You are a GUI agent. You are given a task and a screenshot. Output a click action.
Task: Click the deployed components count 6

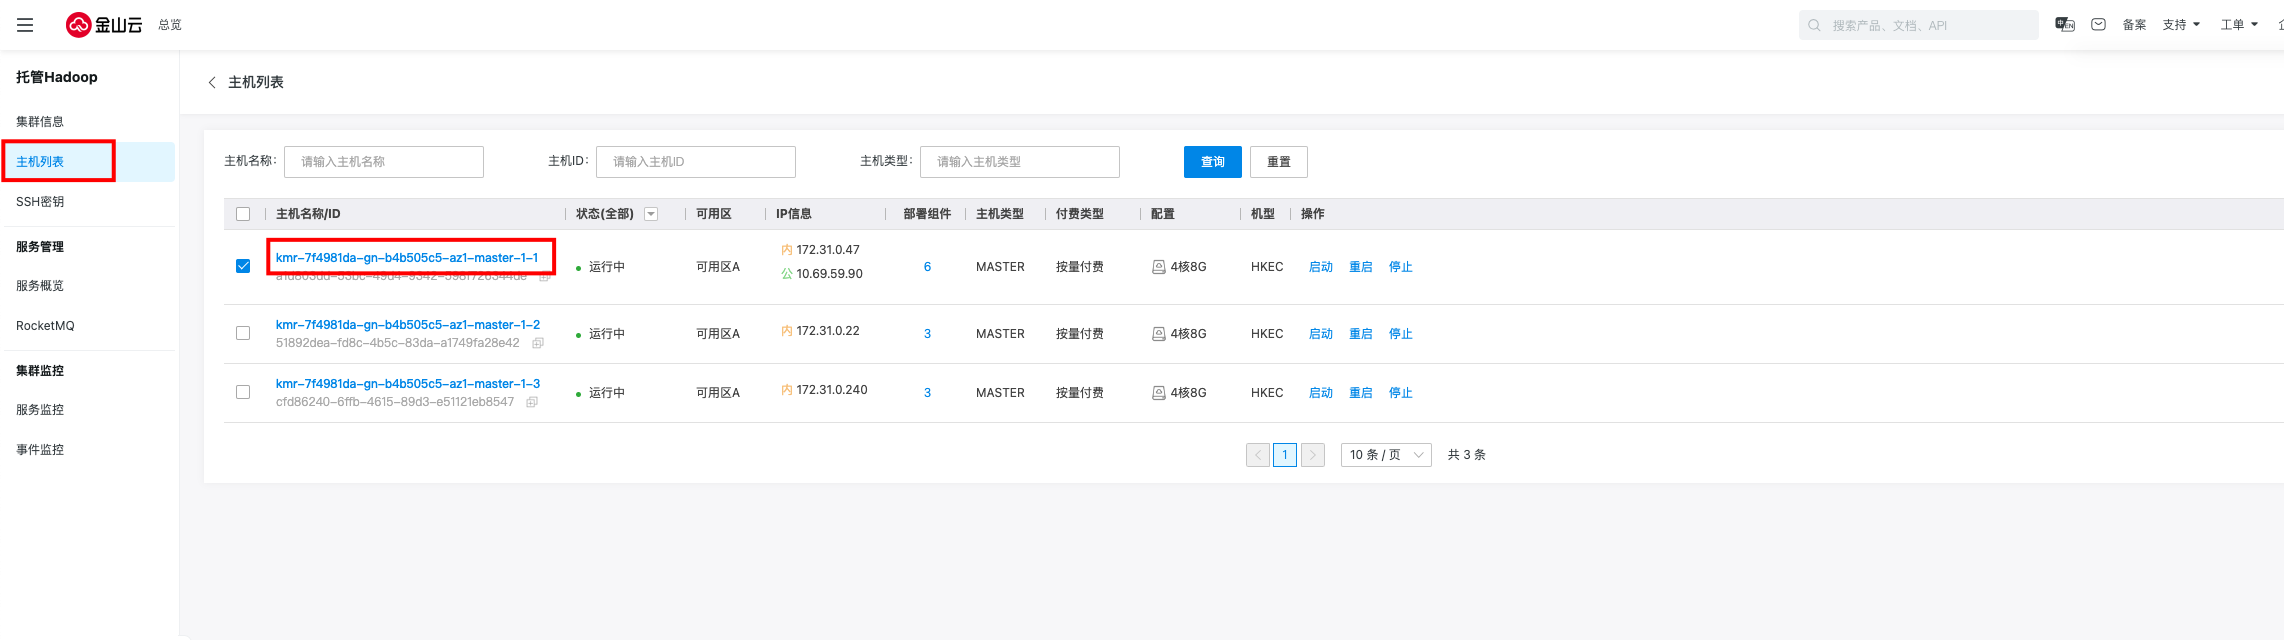[x=927, y=267]
